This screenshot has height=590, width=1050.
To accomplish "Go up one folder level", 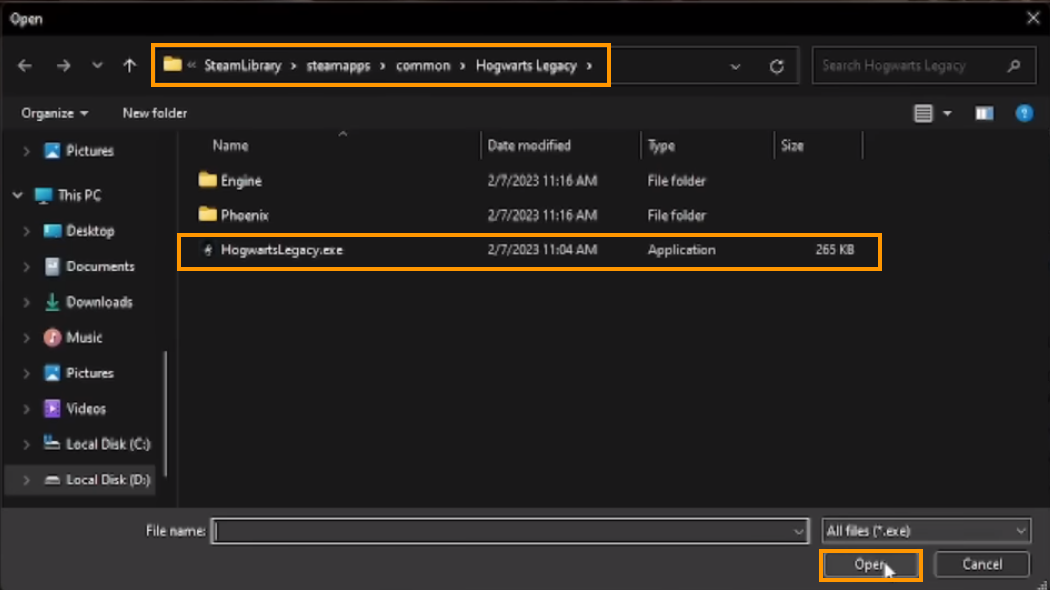I will point(129,66).
